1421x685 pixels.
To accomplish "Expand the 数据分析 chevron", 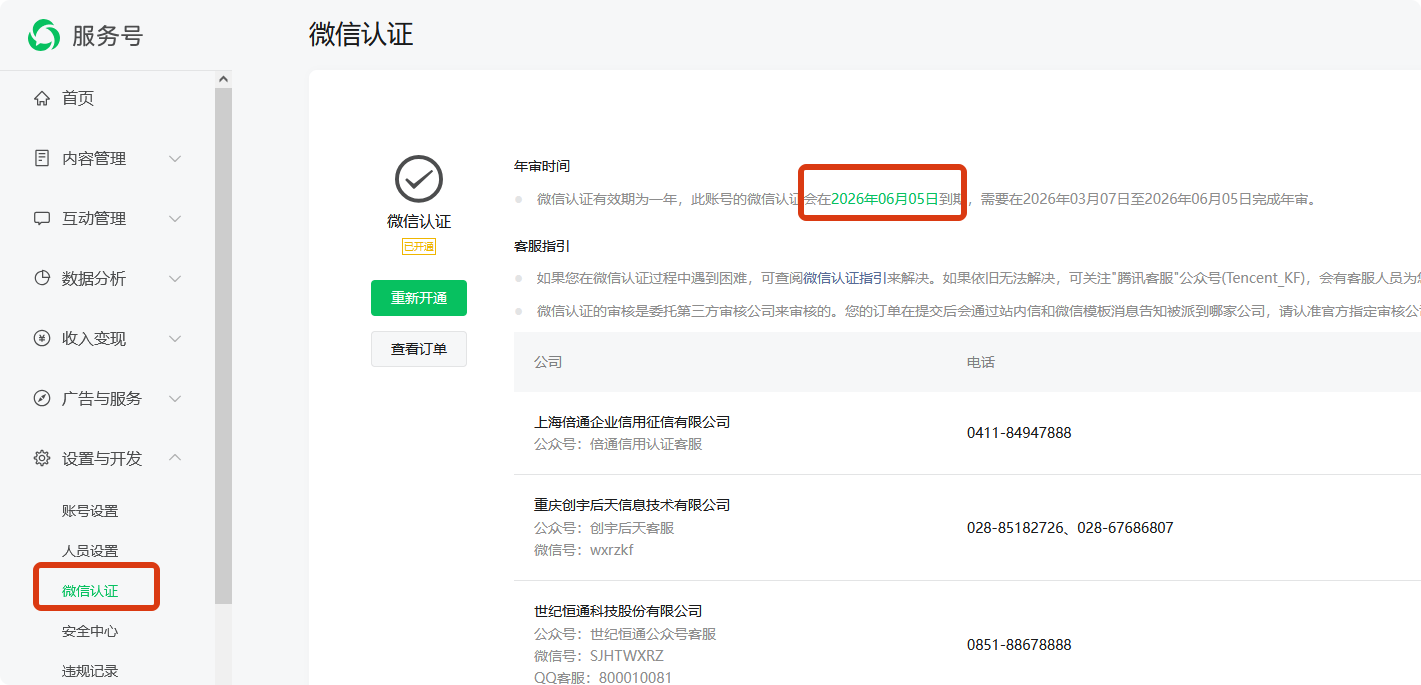I will point(175,278).
